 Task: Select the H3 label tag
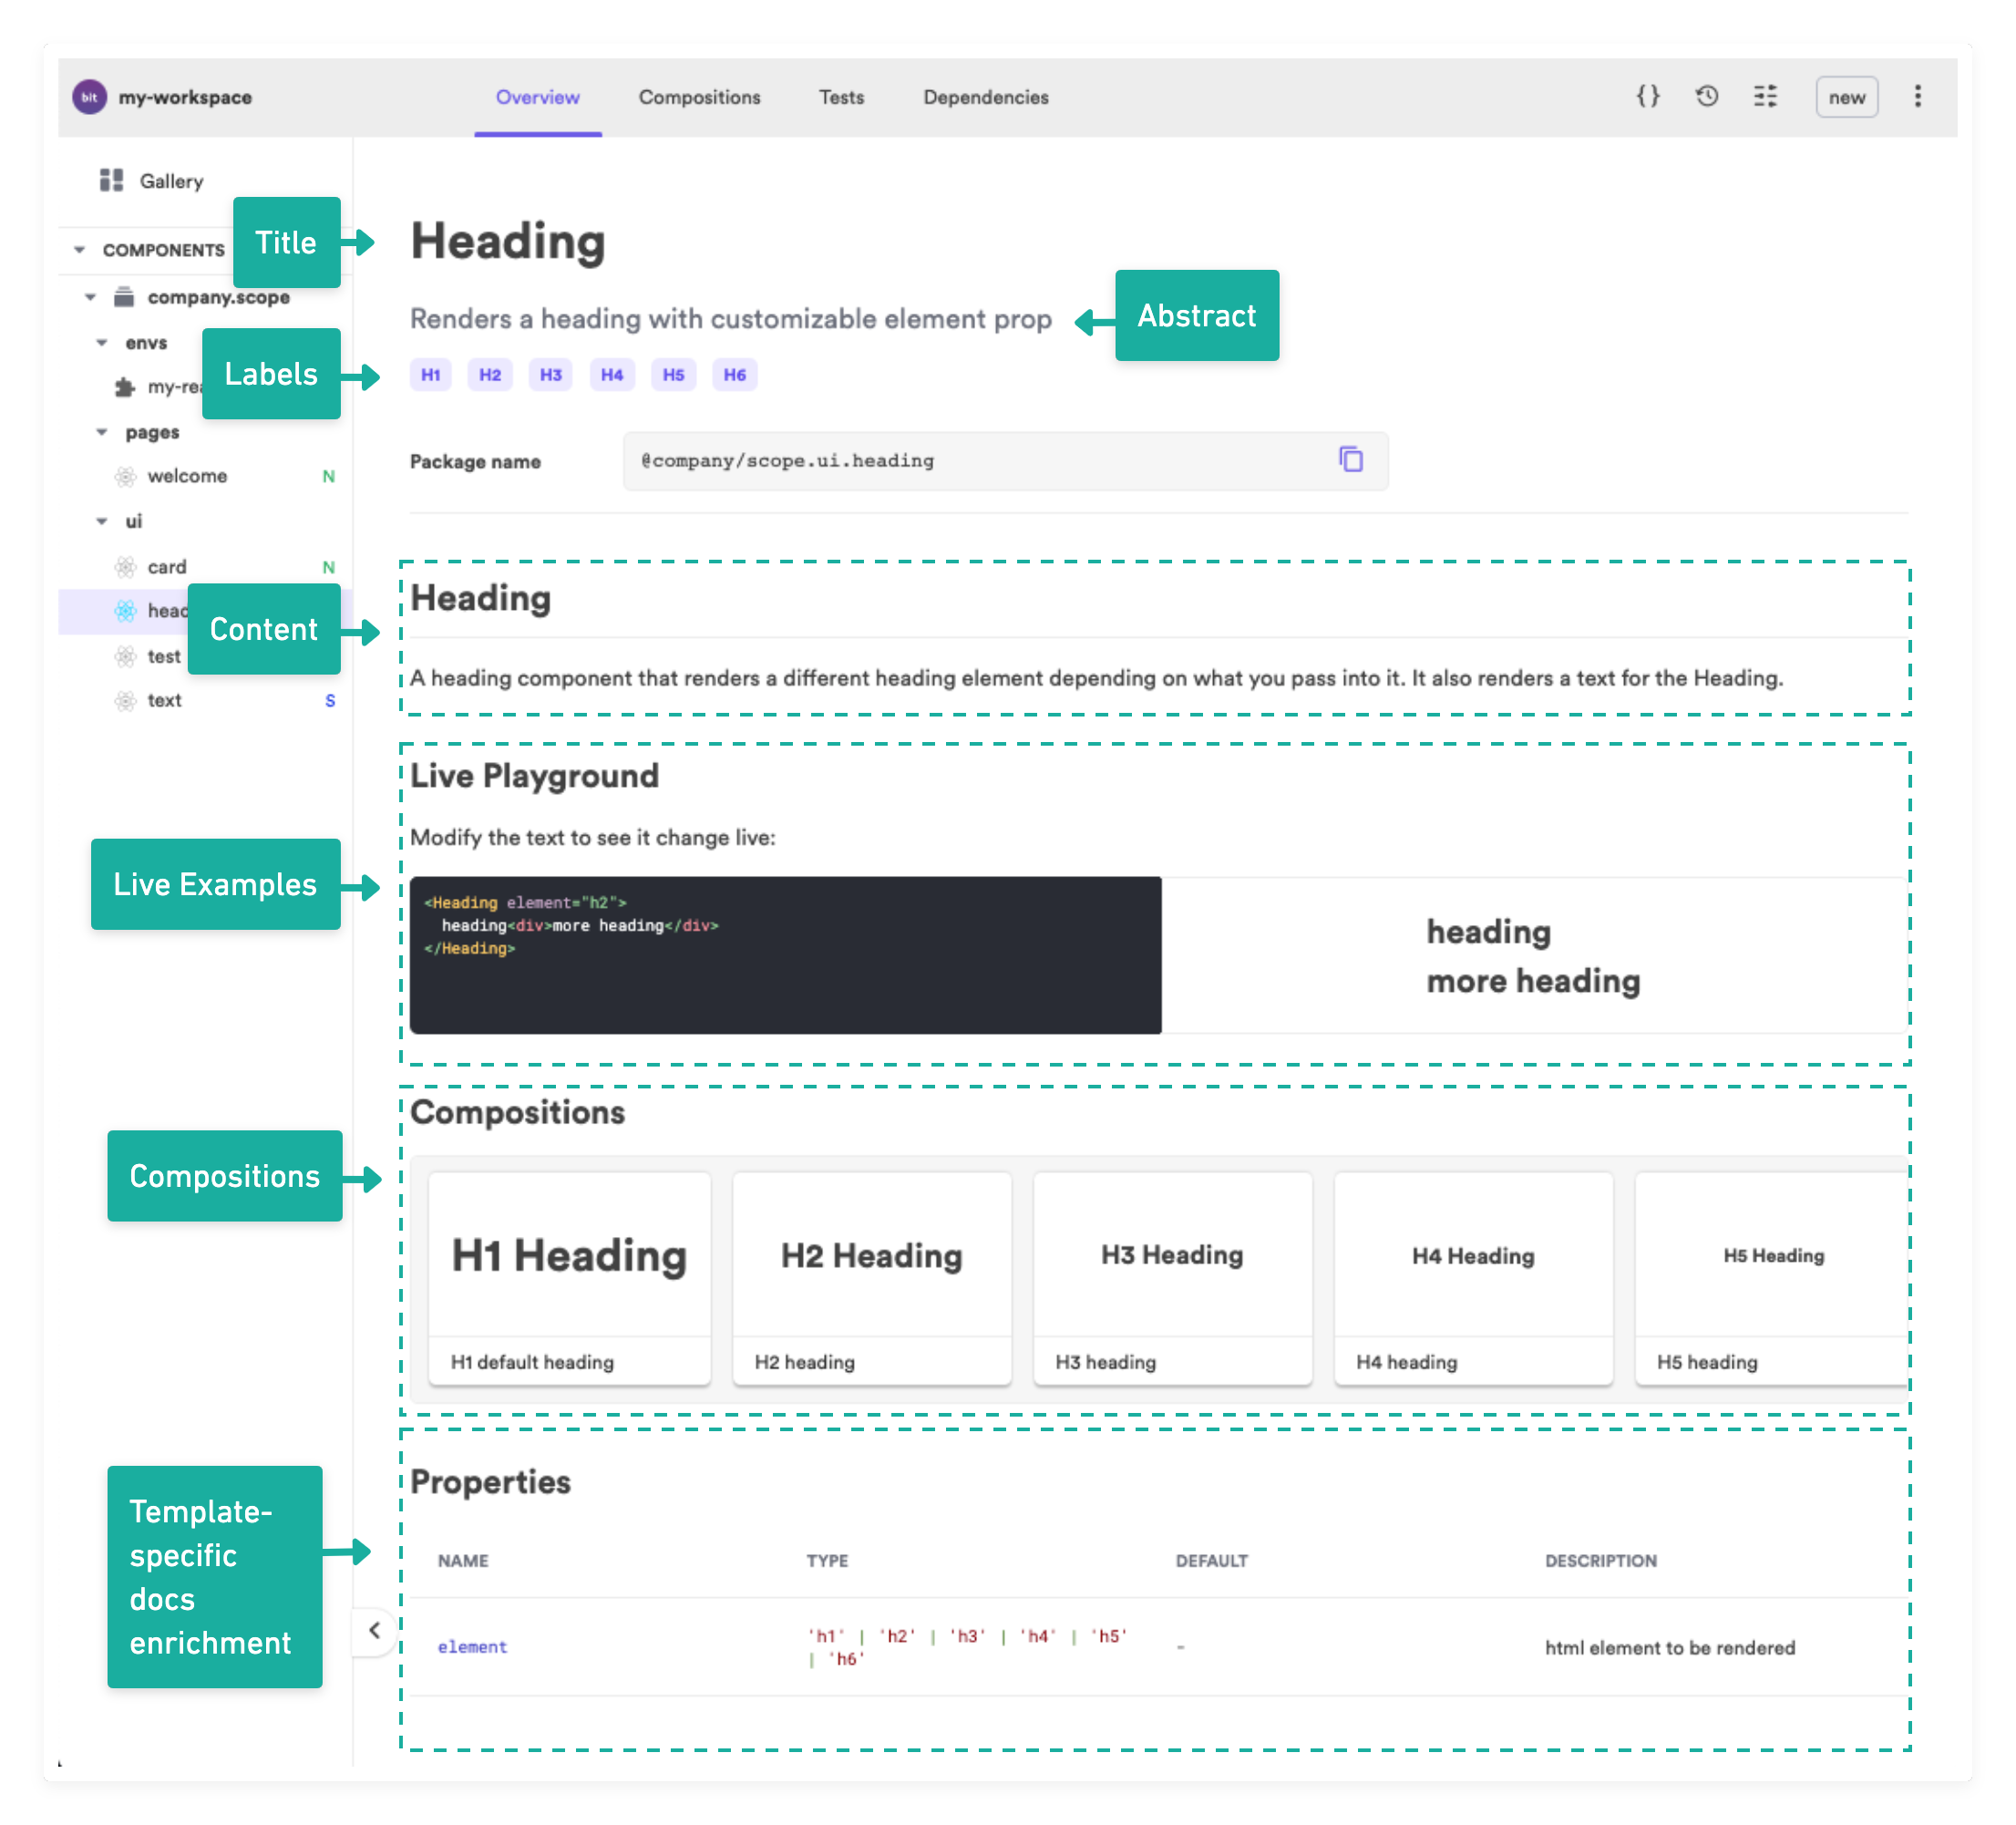(x=550, y=375)
